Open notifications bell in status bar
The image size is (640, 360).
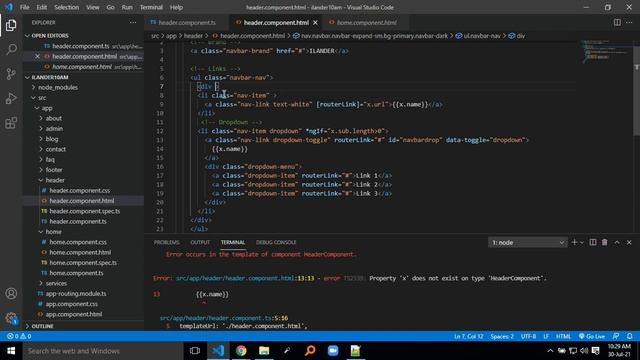629,336
